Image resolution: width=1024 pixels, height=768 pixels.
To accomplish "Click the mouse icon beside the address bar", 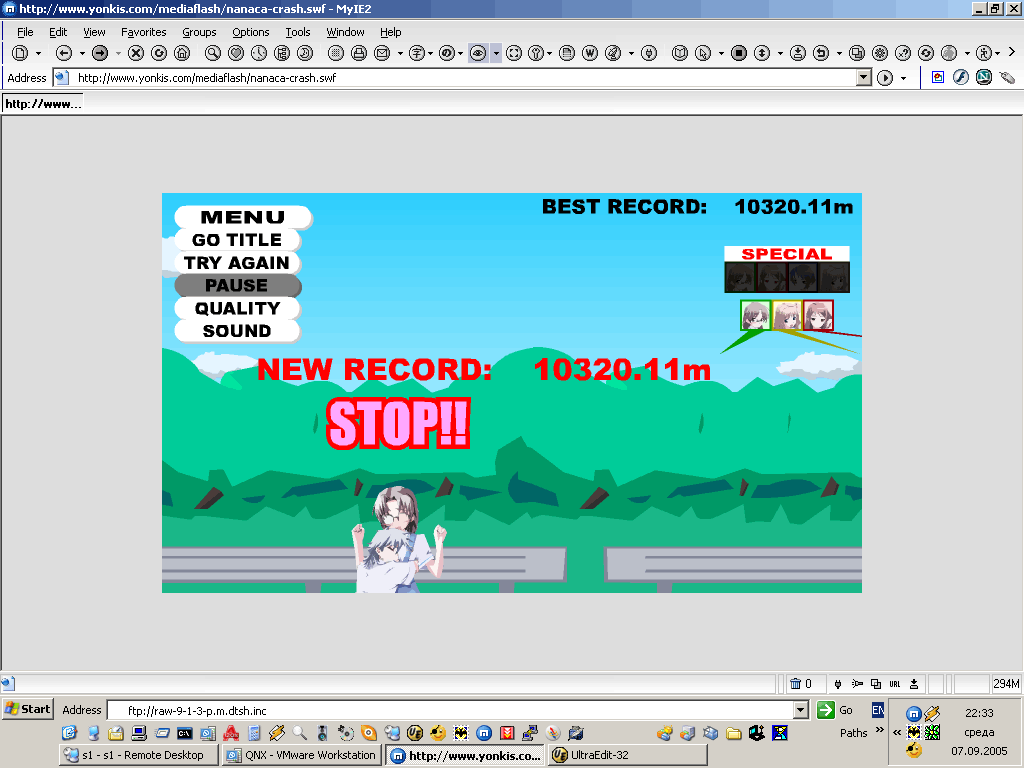I will pyautogui.click(x=1007, y=78).
